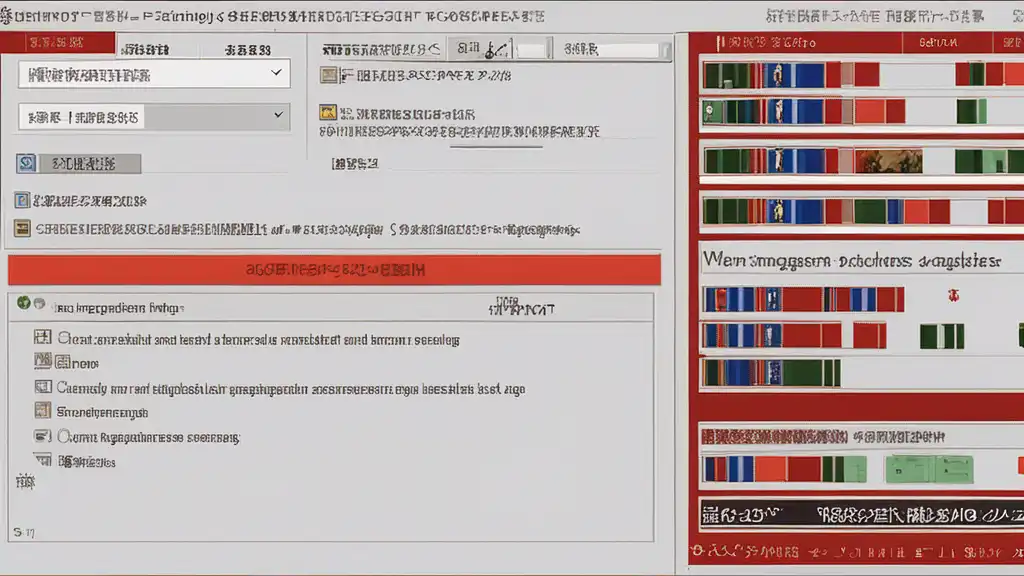Click the brown striped icon above the red bar
This screenshot has height=576, width=1024.
22,228
